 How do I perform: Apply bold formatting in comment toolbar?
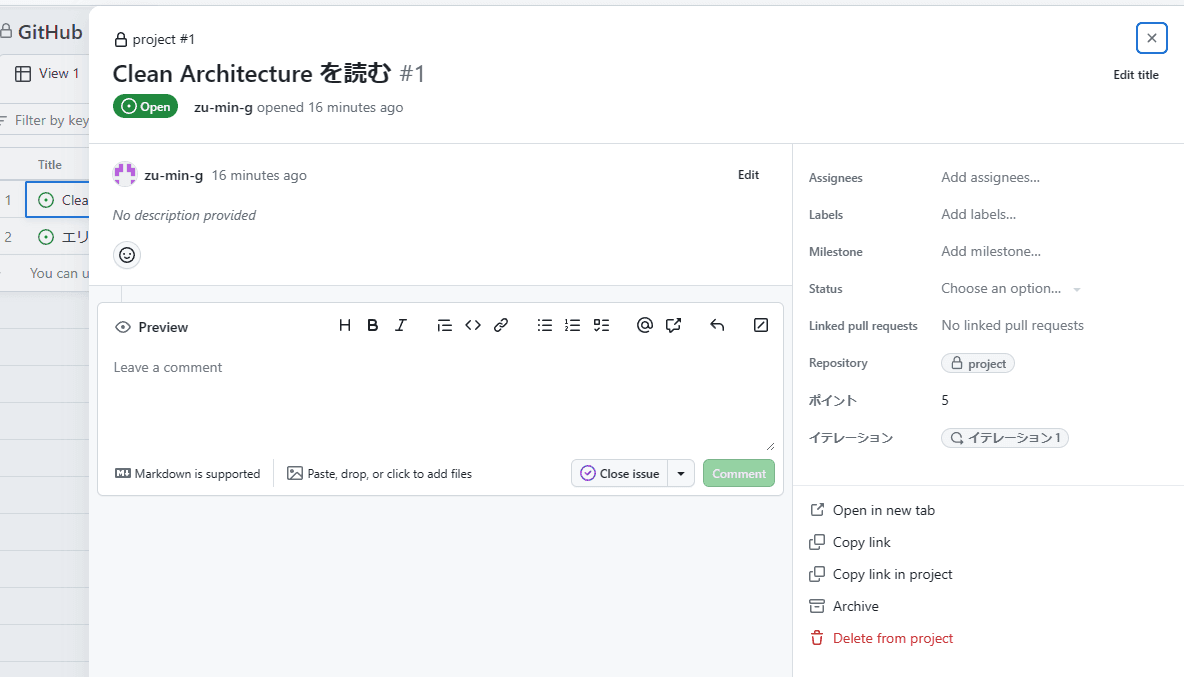click(x=373, y=325)
